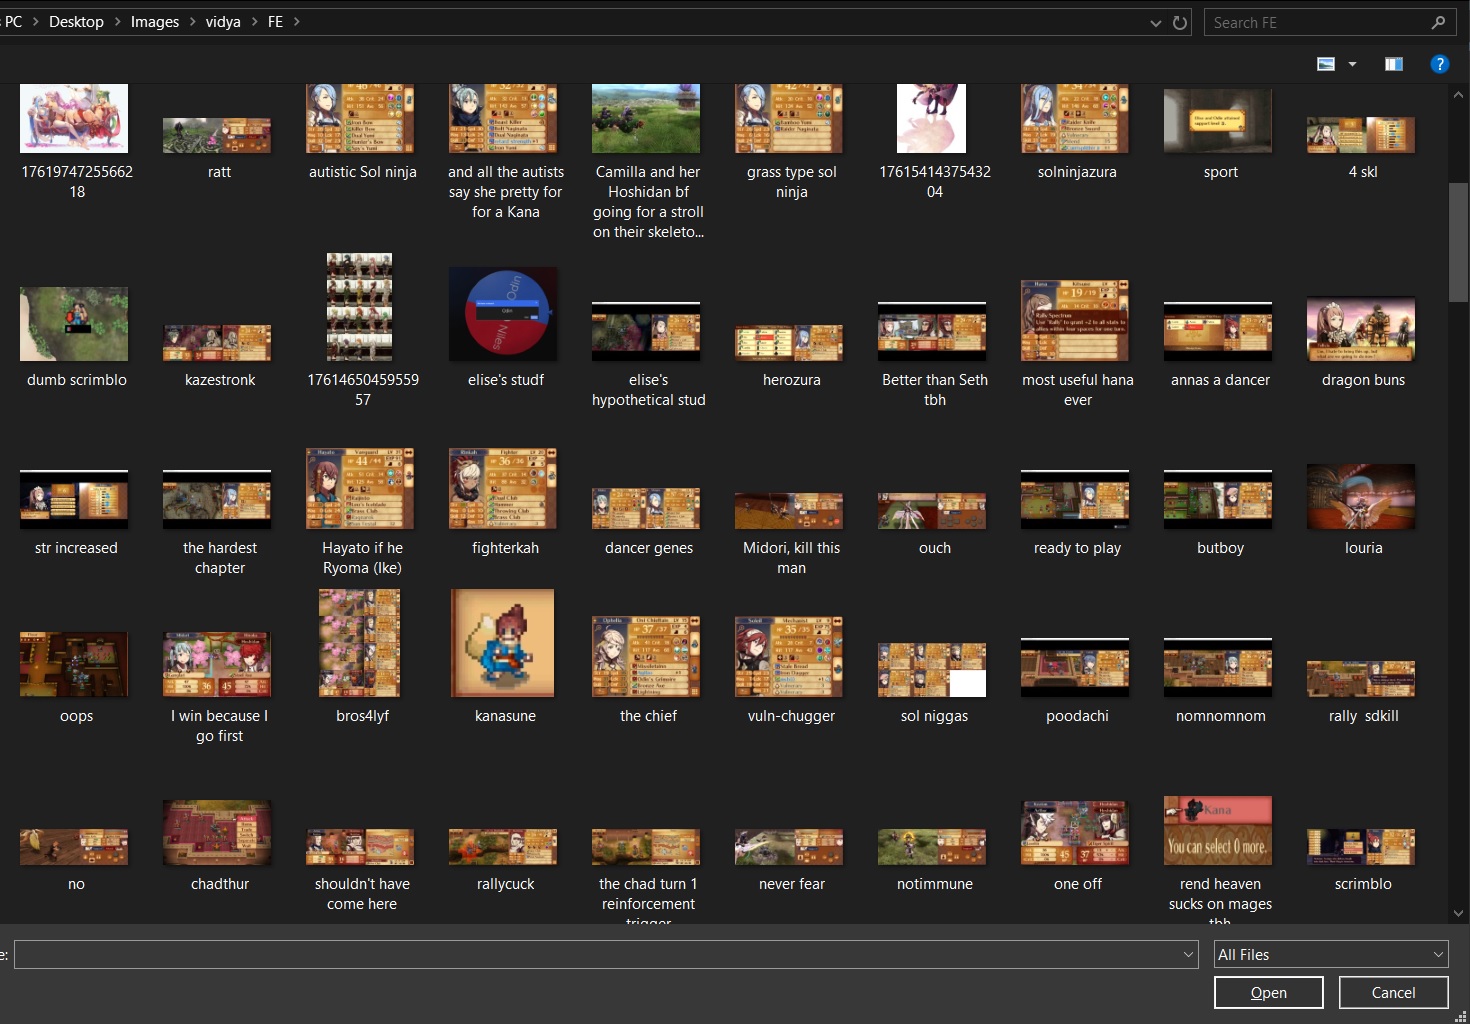Cancel the file dialog
This screenshot has width=1470, height=1024.
[1393, 993]
